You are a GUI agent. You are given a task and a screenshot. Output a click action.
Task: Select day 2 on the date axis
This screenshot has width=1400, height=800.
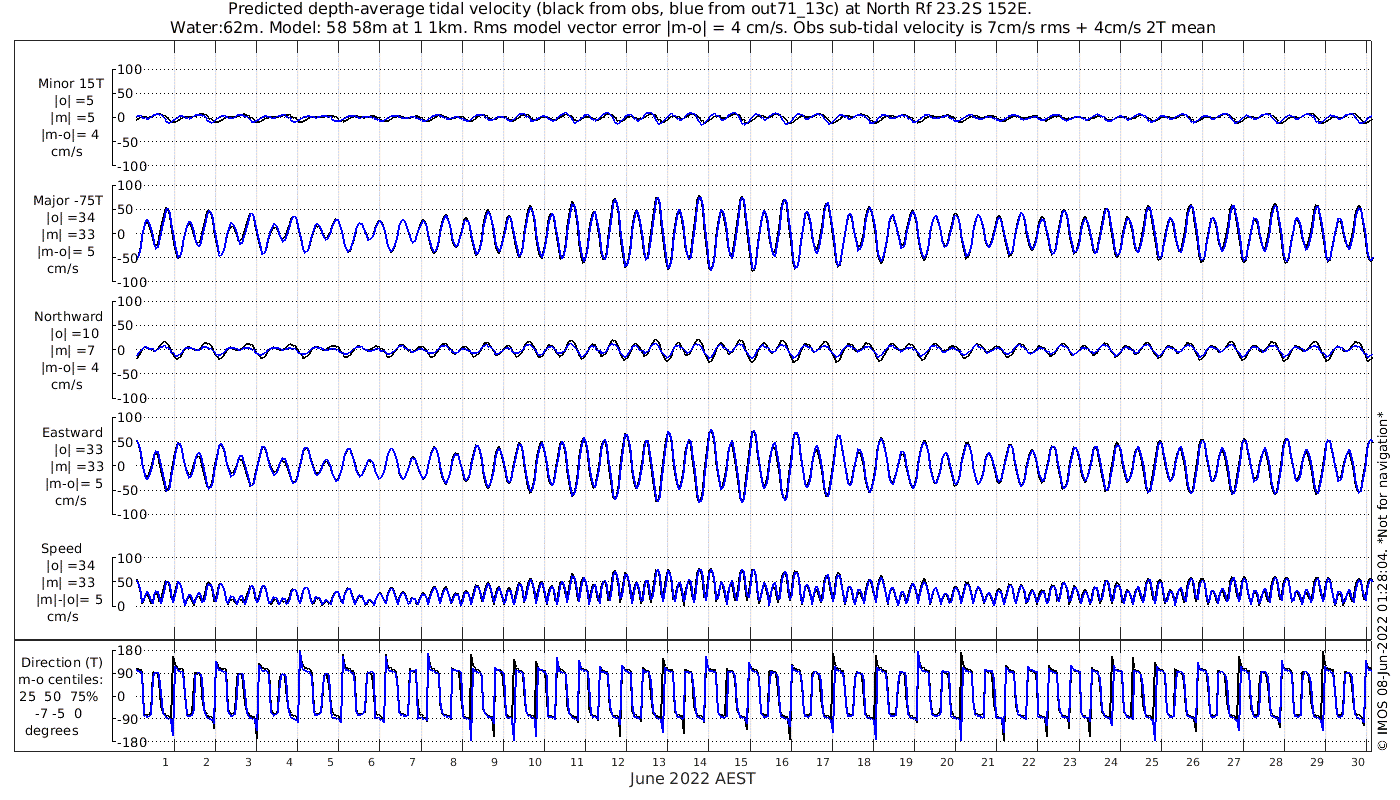pos(206,762)
